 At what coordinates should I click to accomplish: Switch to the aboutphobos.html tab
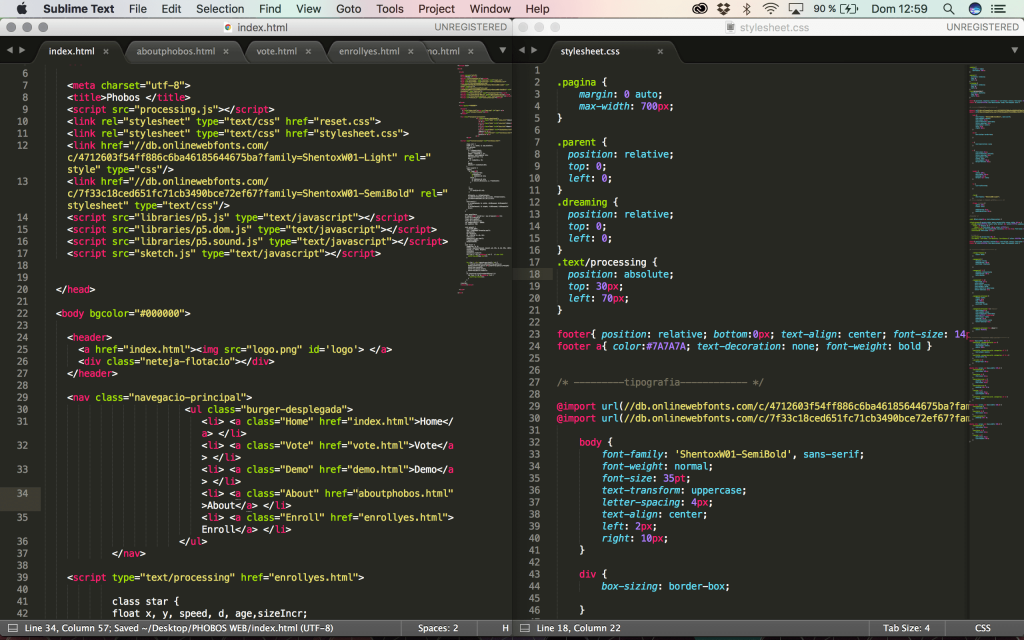(x=176, y=51)
